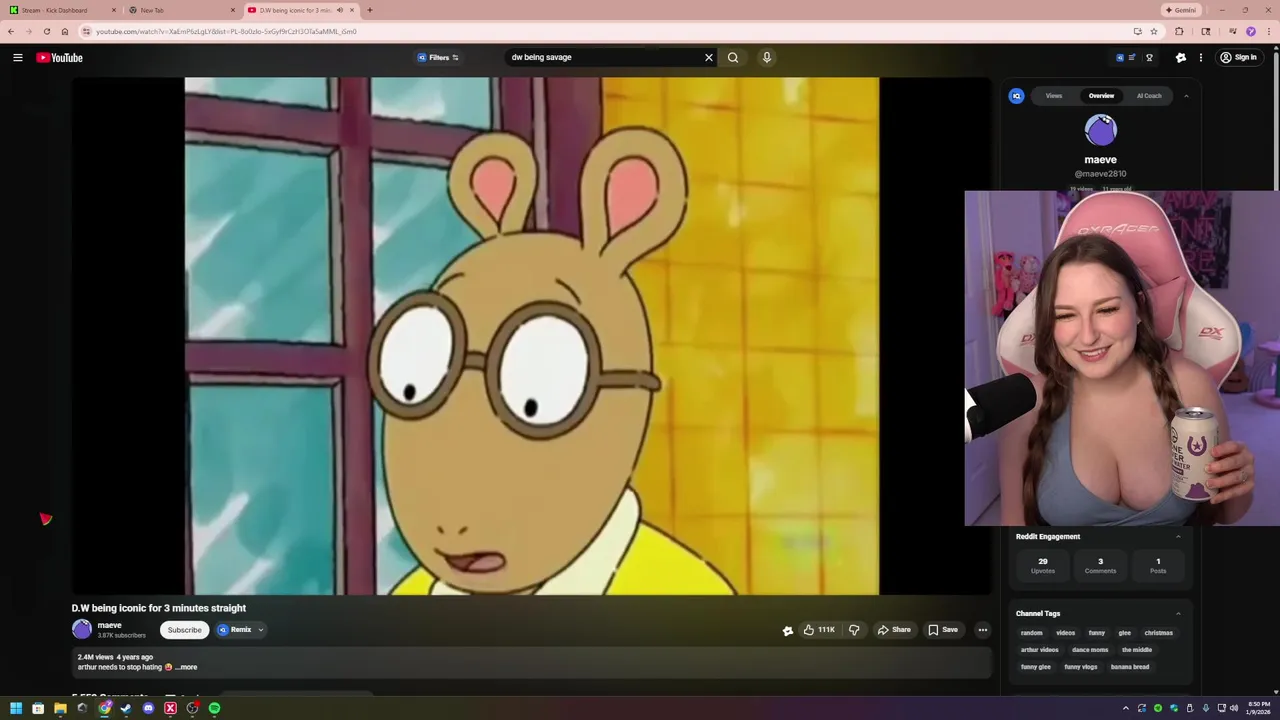Collapse the Reddit Engagement section

[1178, 537]
